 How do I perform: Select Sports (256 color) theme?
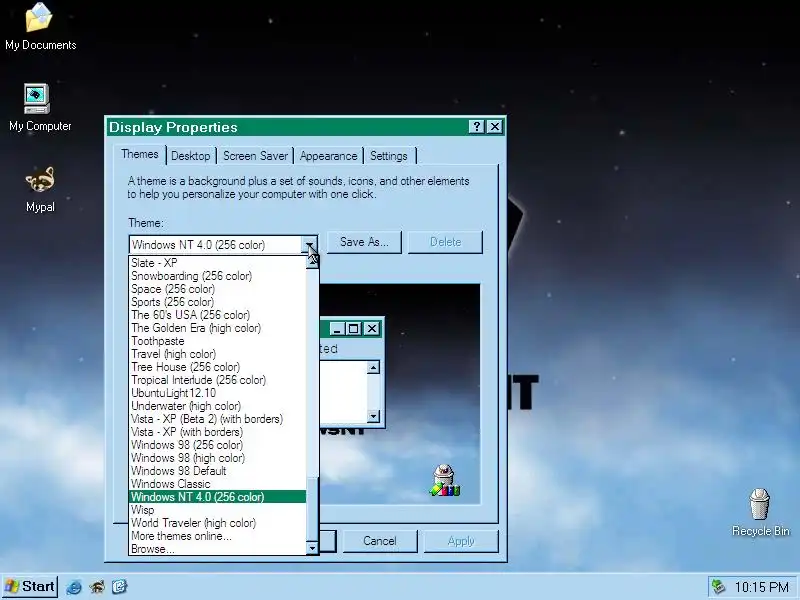tap(217, 302)
